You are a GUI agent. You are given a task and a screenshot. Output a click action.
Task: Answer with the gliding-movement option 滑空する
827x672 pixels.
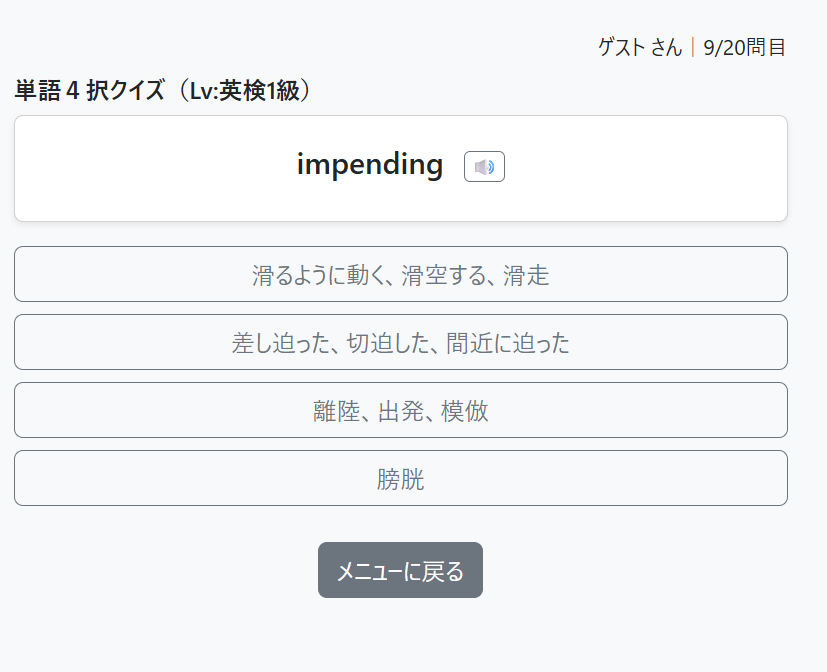(401, 274)
